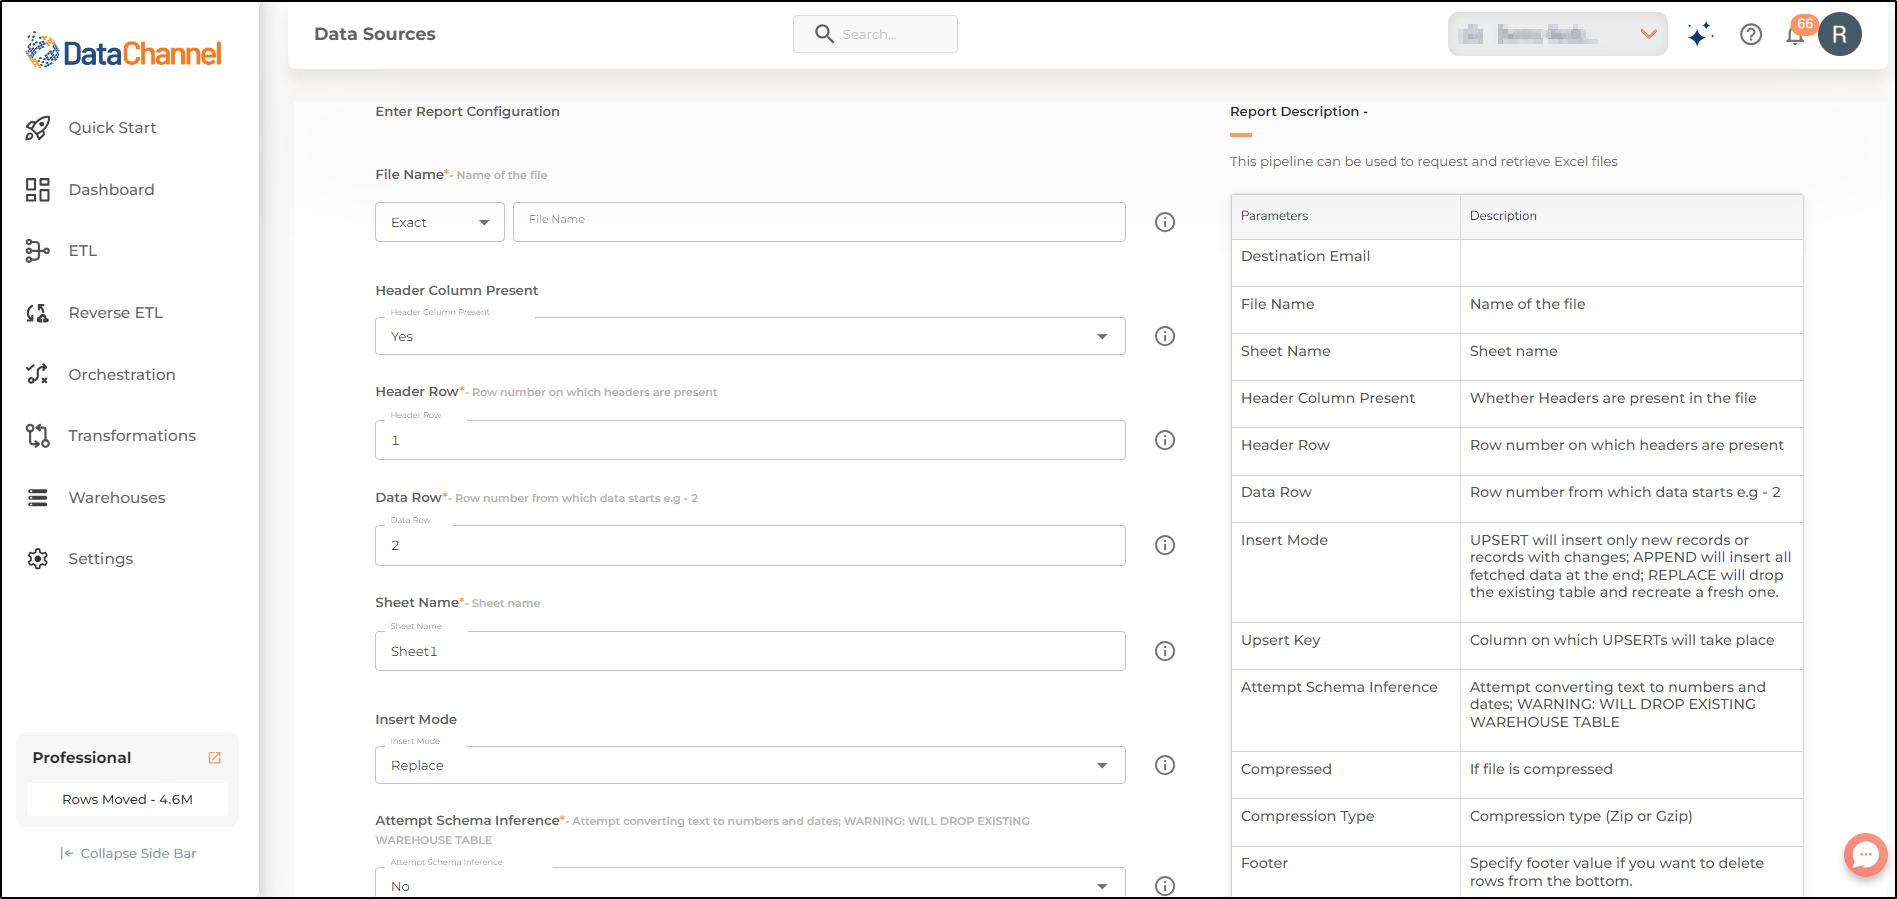
Task: Focus the Sheet Name input
Action: pyautogui.click(x=750, y=651)
